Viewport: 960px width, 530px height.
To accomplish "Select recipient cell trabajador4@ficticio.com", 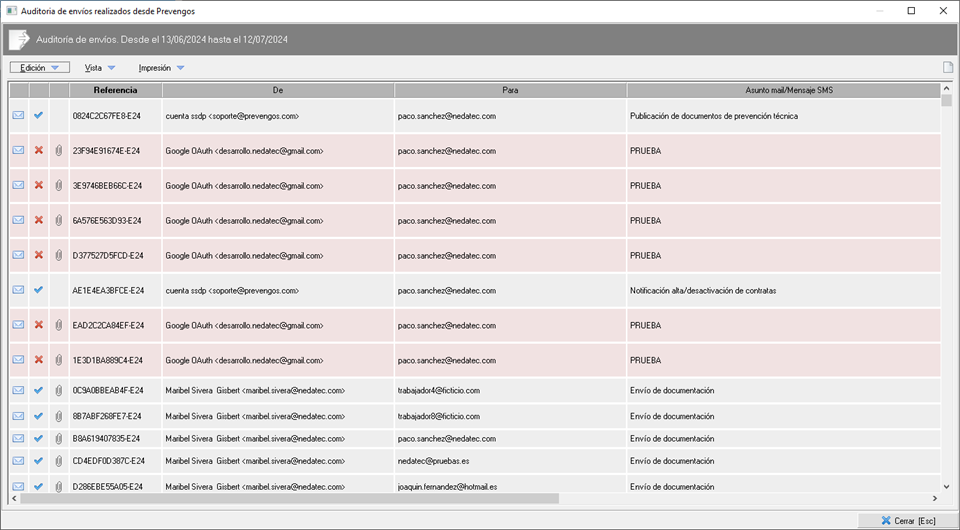I will (x=438, y=390).
